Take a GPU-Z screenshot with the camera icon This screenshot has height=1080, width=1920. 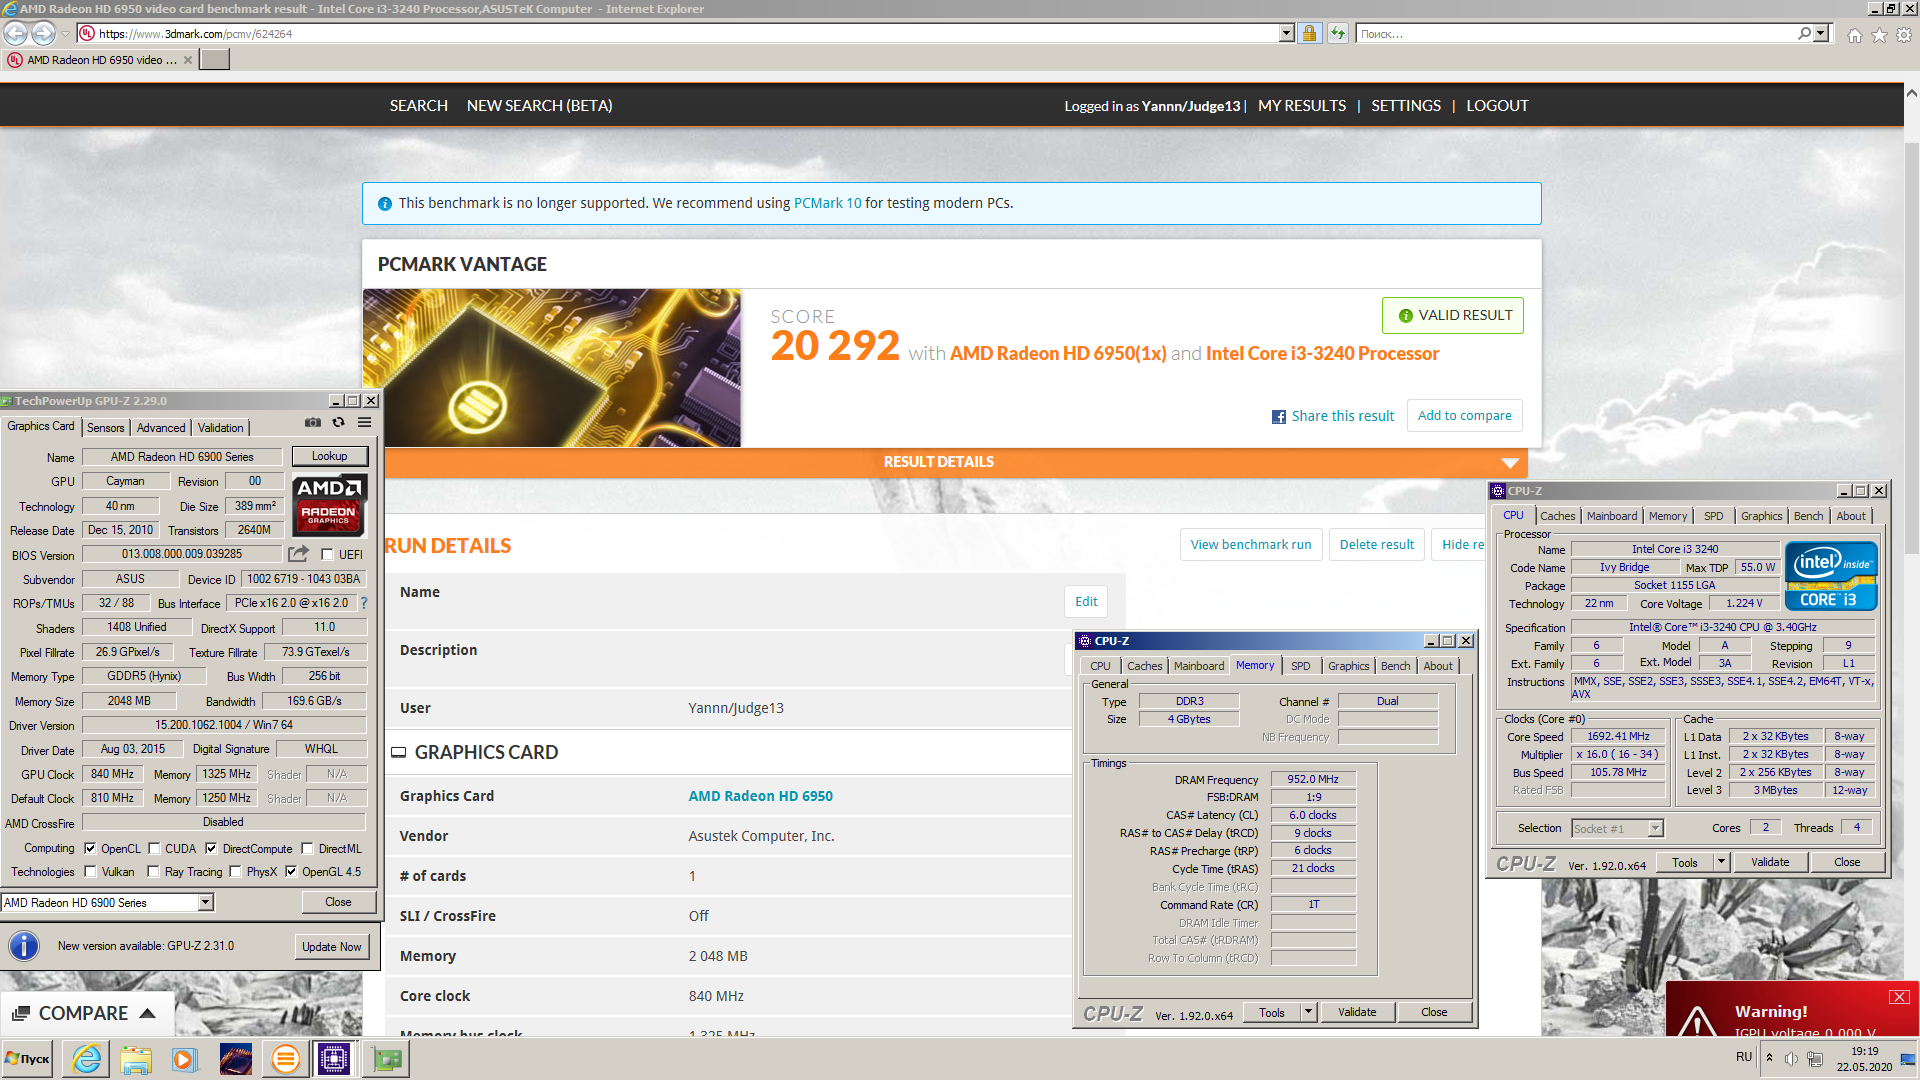[313, 423]
